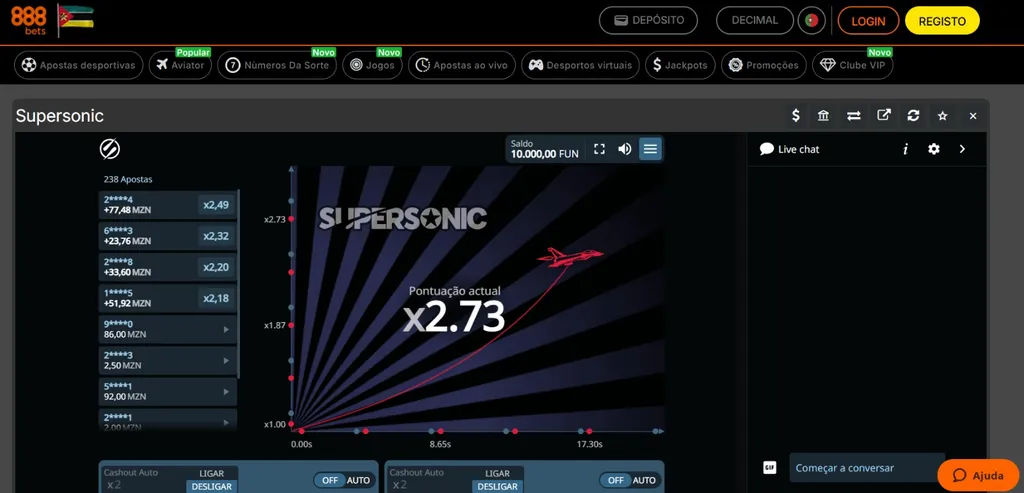This screenshot has width=1024, height=493.
Task: Open the Promoções section
Action: click(x=764, y=65)
